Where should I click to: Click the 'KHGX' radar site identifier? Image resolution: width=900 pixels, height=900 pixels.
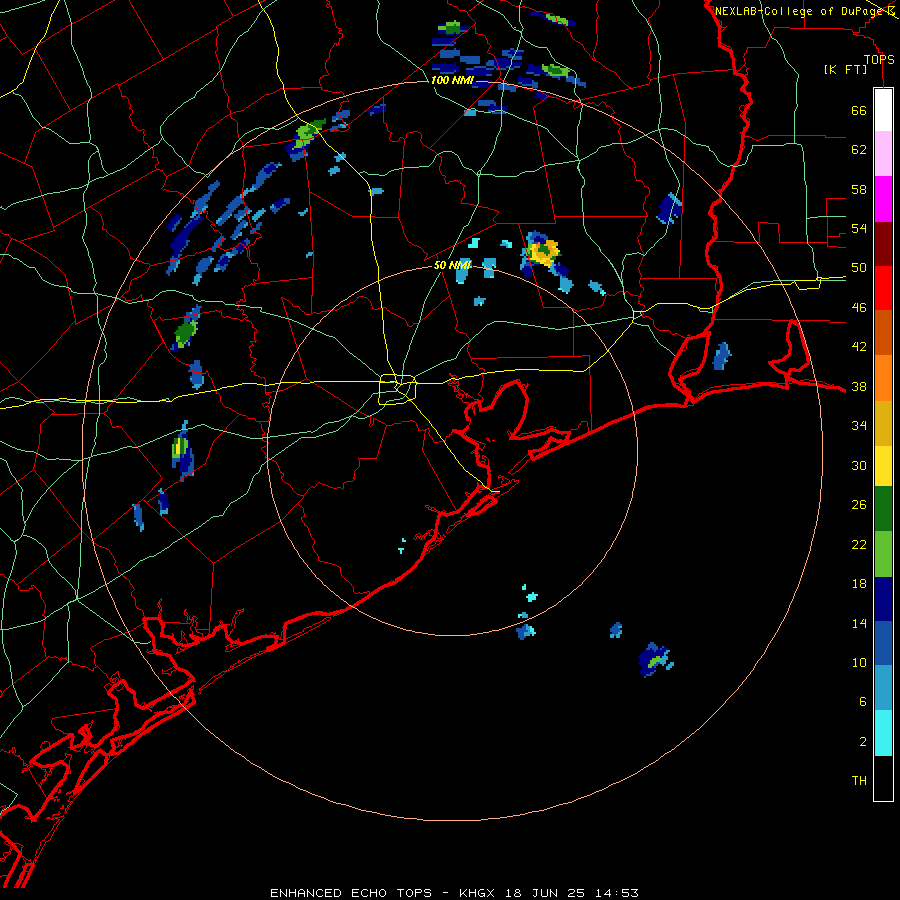click(x=479, y=893)
